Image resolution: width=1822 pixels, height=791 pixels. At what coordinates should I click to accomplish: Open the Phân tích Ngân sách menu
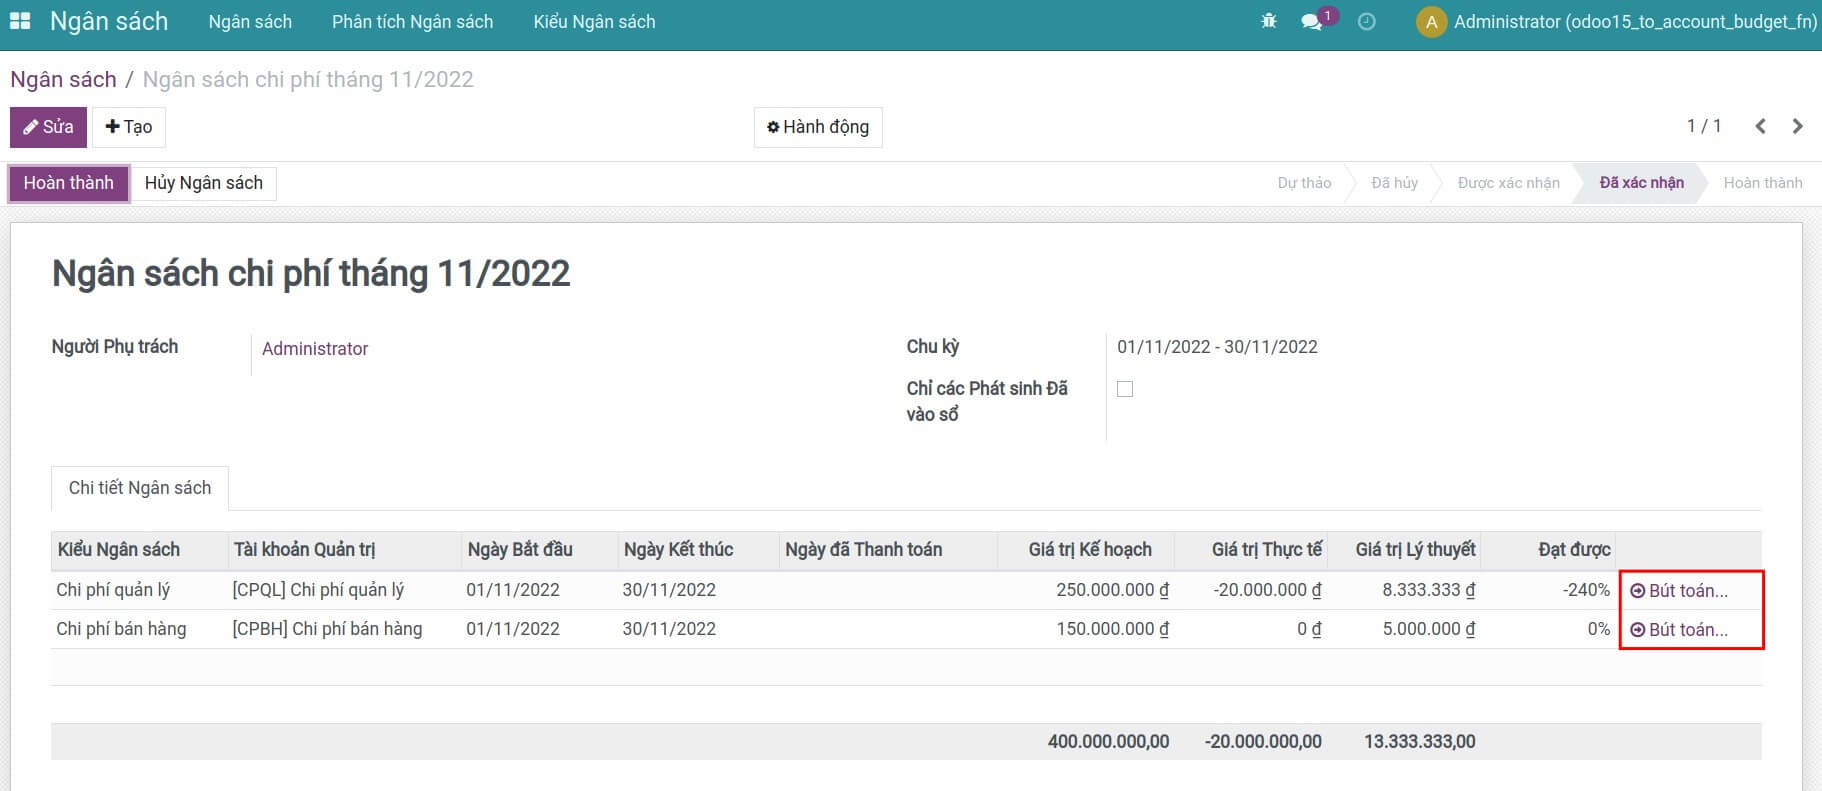[x=412, y=21]
